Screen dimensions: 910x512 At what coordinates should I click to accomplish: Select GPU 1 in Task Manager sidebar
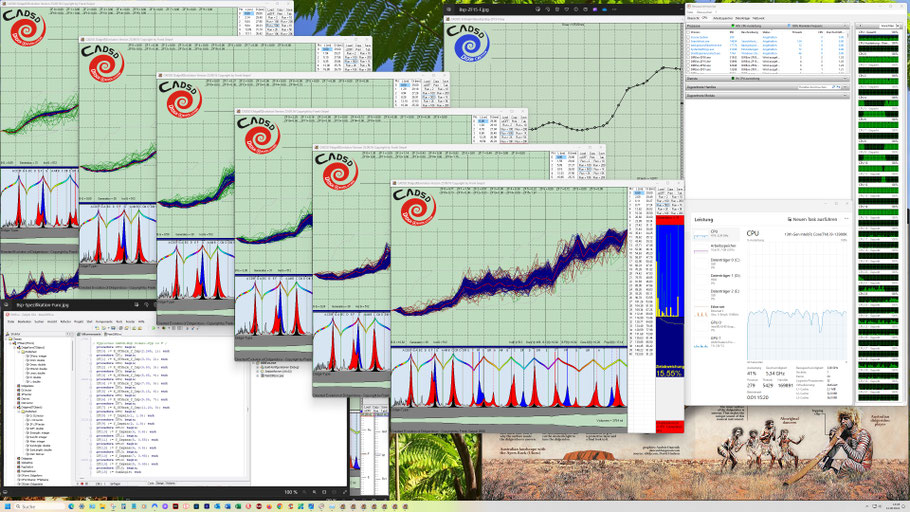tap(717, 342)
